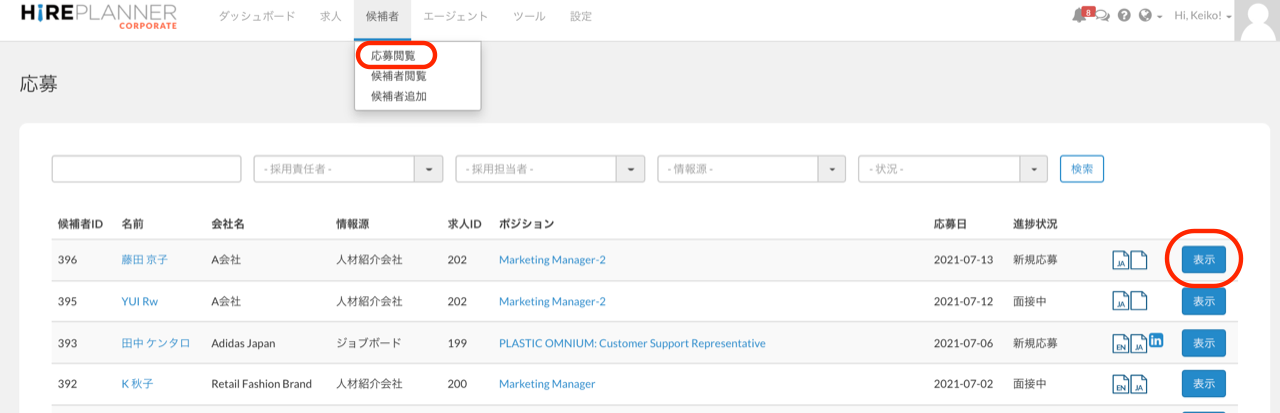Viewport: 1280px width, 413px height.
Task: Open the notifications bell with badge 8
Action: point(1079,16)
